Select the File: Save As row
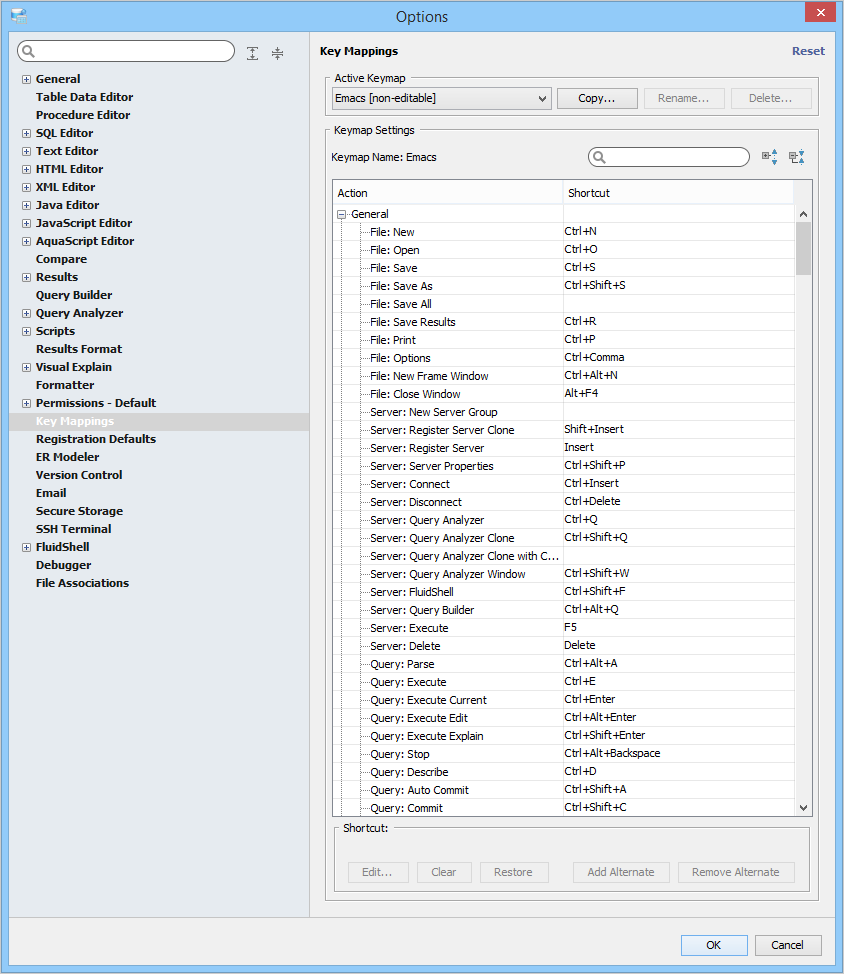The height and width of the screenshot is (974, 844). (x=564, y=286)
